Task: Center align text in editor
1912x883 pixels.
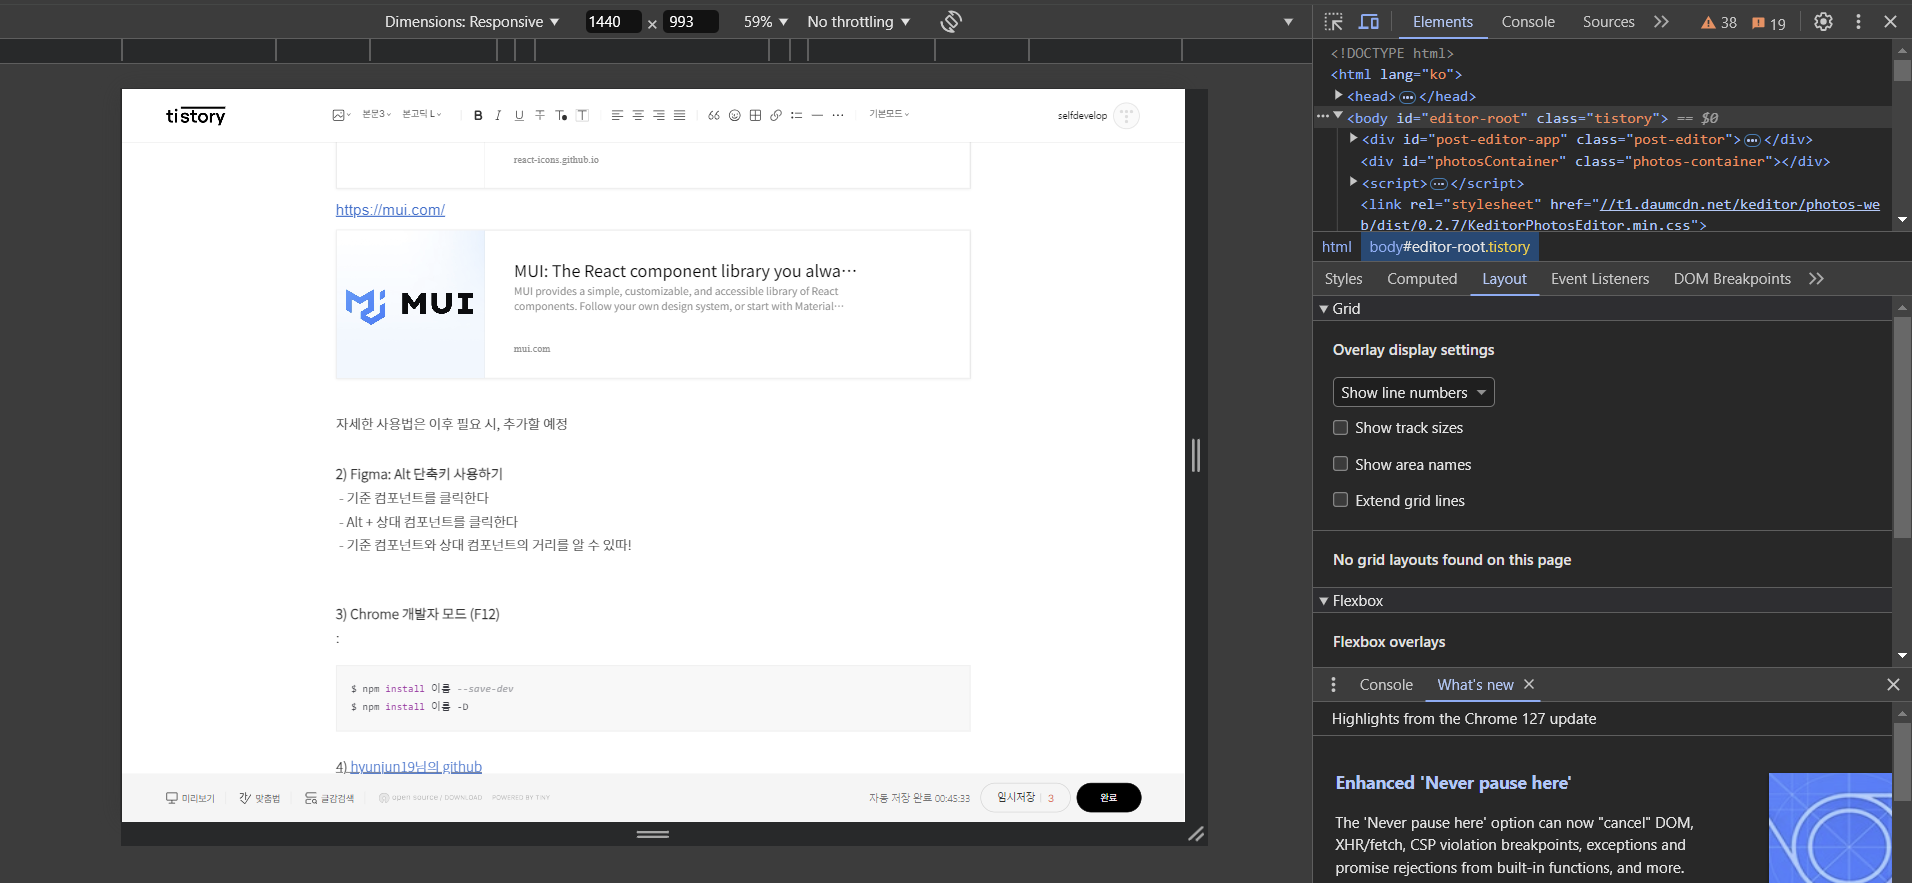Action: (x=638, y=115)
